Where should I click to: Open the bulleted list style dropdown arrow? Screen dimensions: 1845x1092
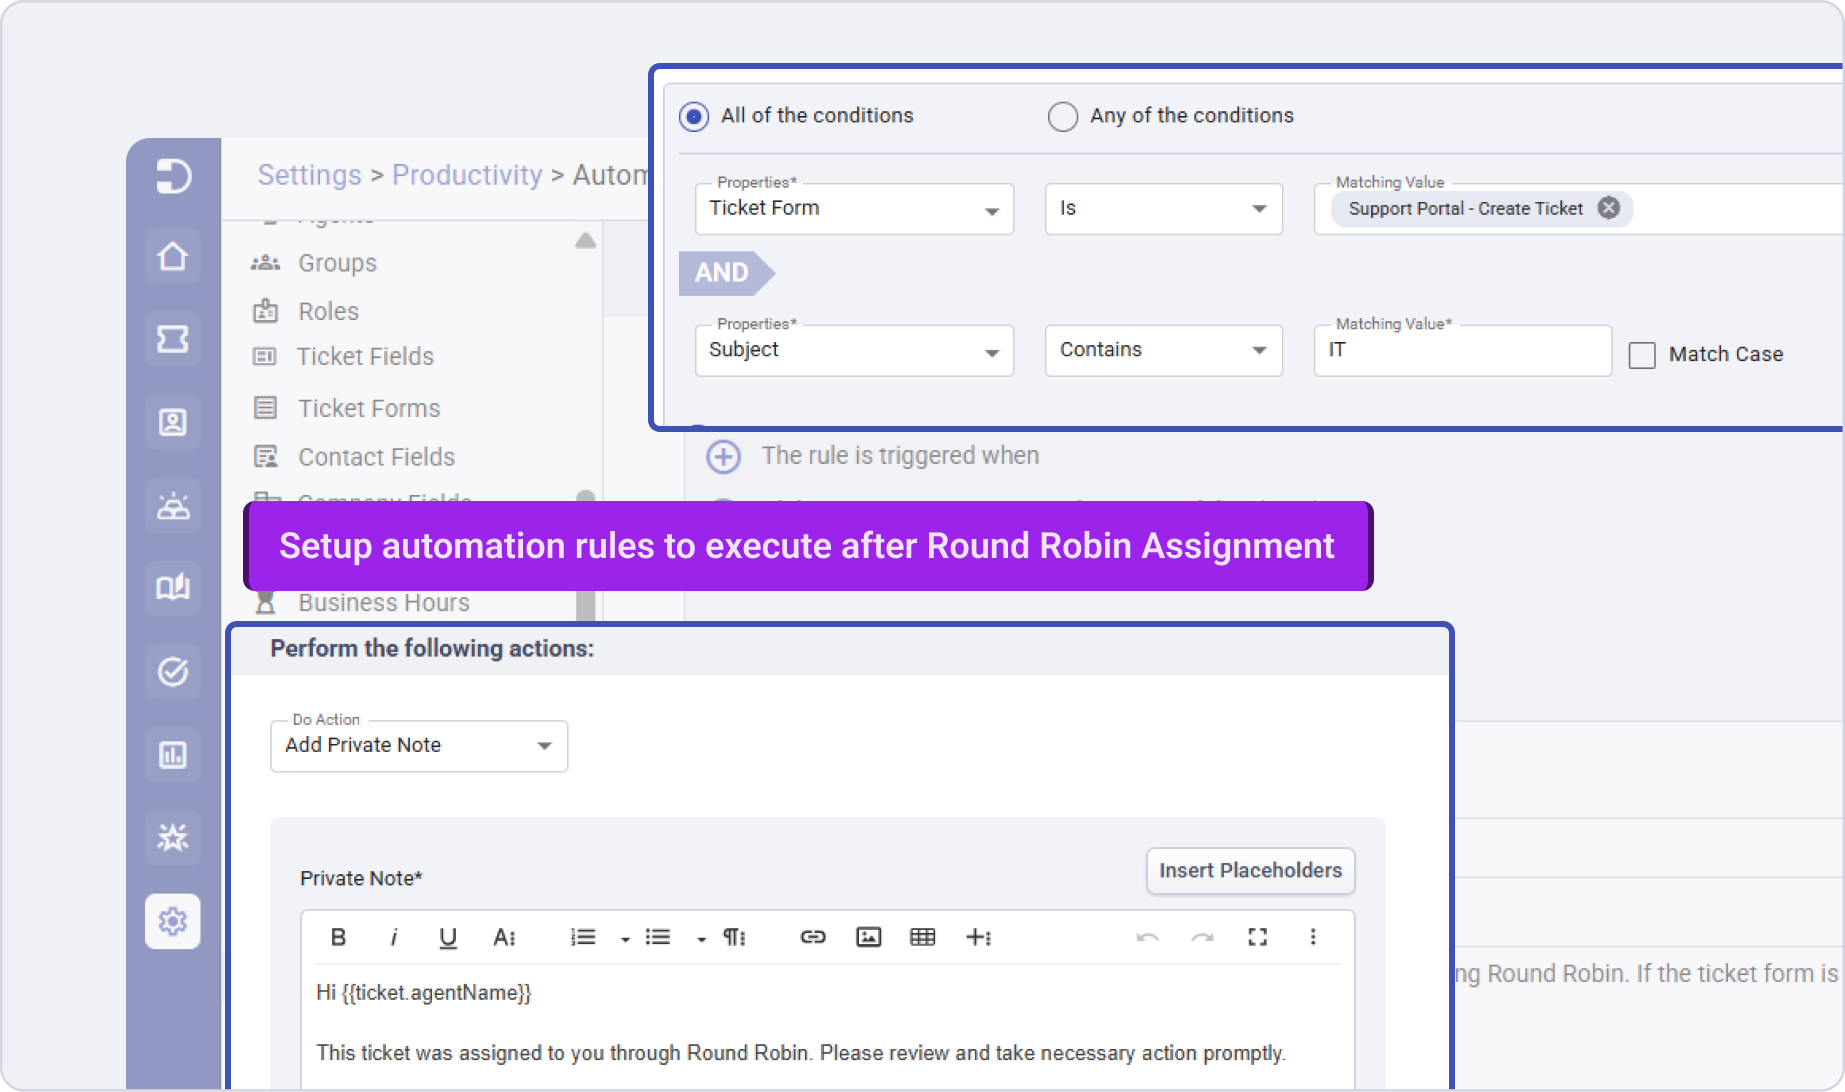coord(701,939)
